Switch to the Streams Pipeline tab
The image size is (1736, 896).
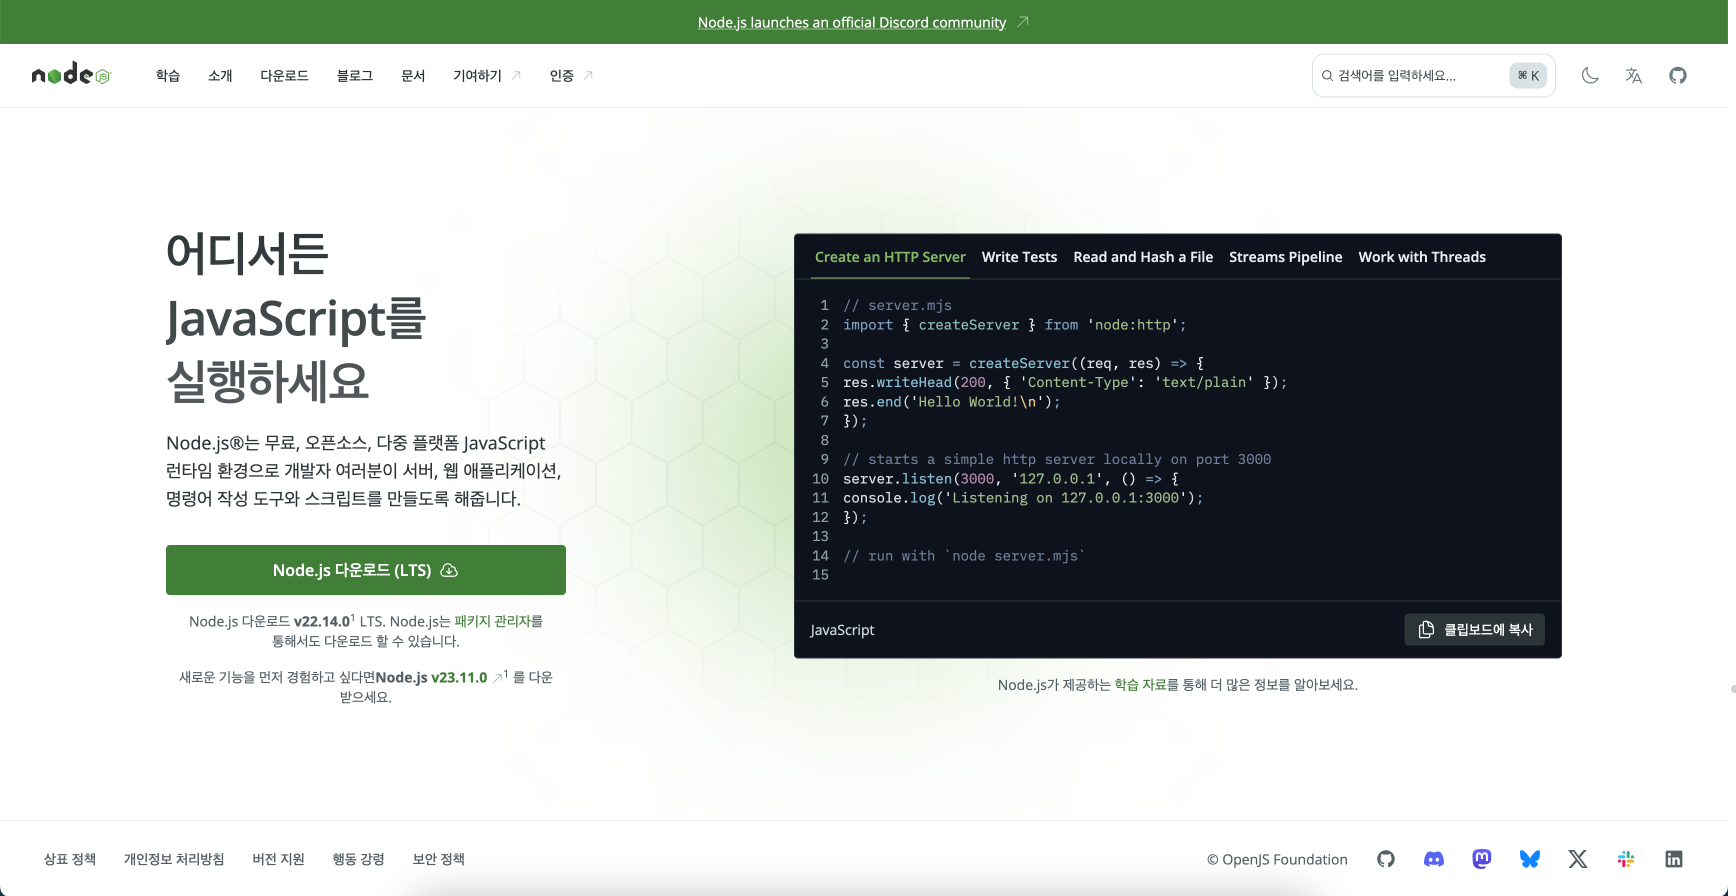[x=1285, y=257]
